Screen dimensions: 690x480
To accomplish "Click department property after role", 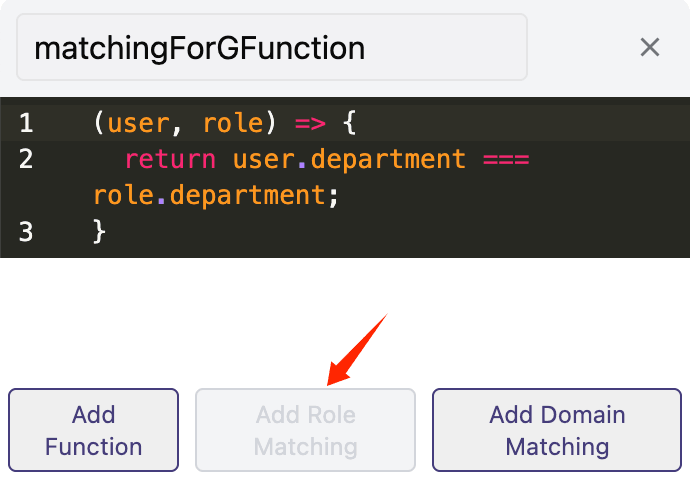I will pyautogui.click(x=246, y=196).
